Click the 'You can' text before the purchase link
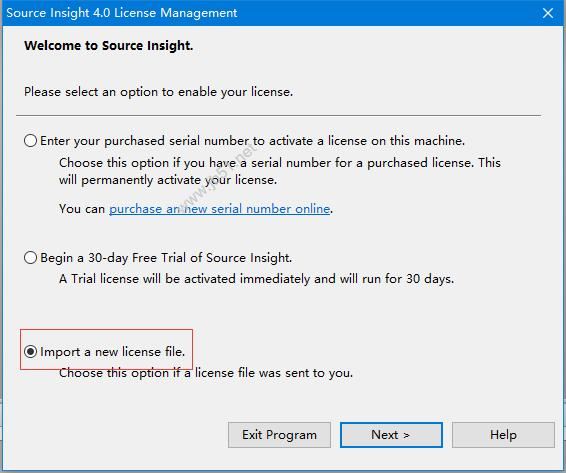The height and width of the screenshot is (473, 566). 82,209
